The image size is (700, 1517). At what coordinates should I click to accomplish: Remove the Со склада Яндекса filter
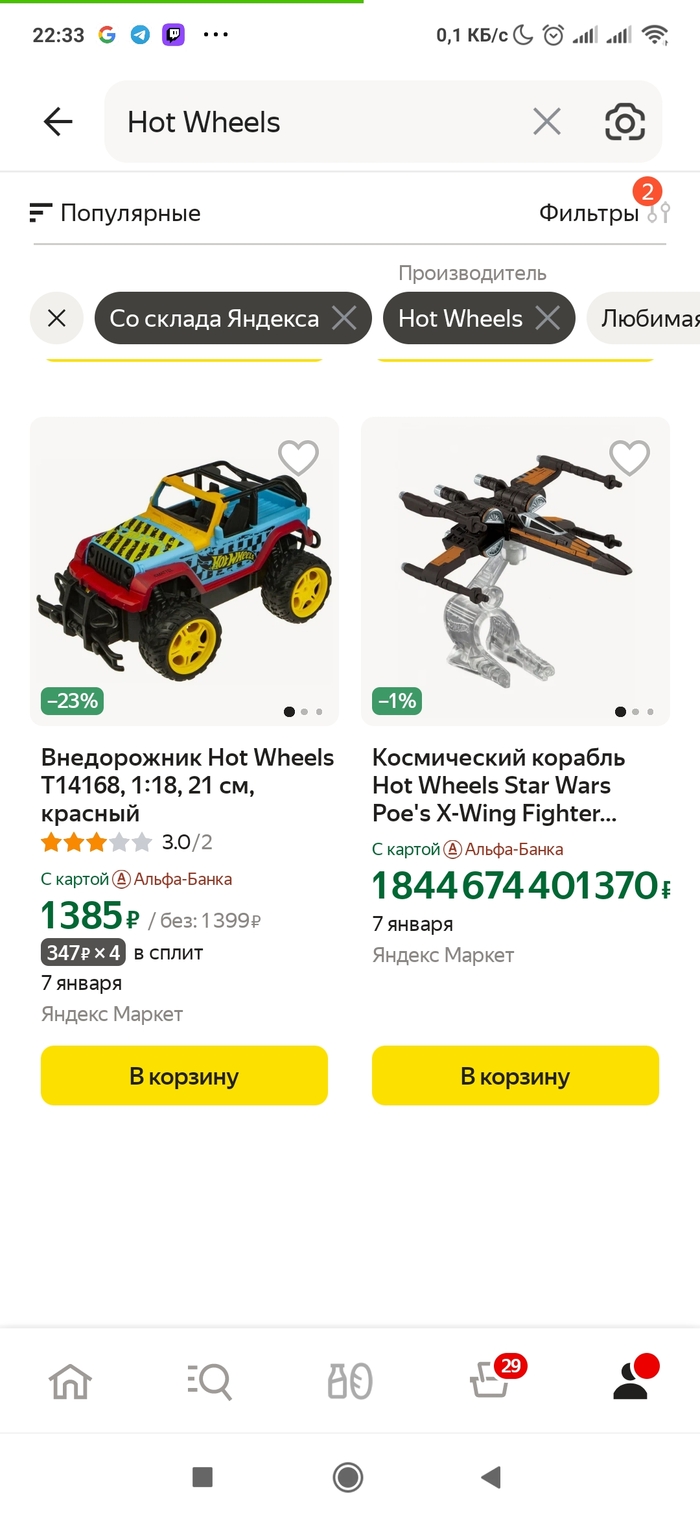point(344,318)
